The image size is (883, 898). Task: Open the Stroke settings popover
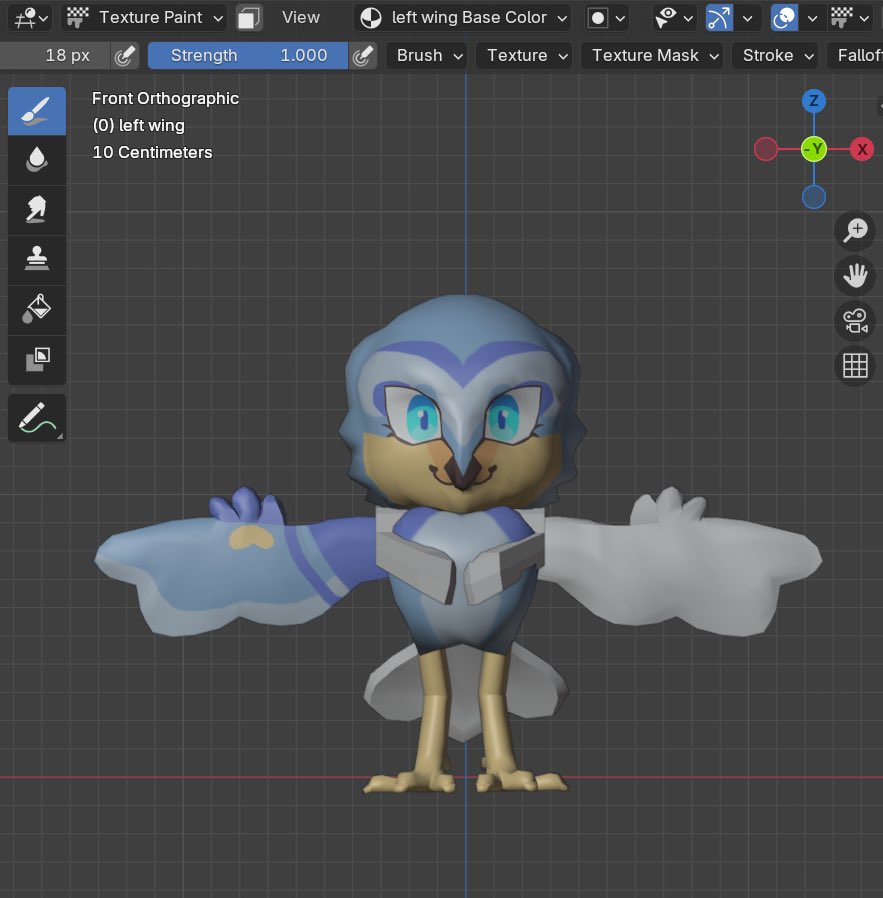coord(775,56)
